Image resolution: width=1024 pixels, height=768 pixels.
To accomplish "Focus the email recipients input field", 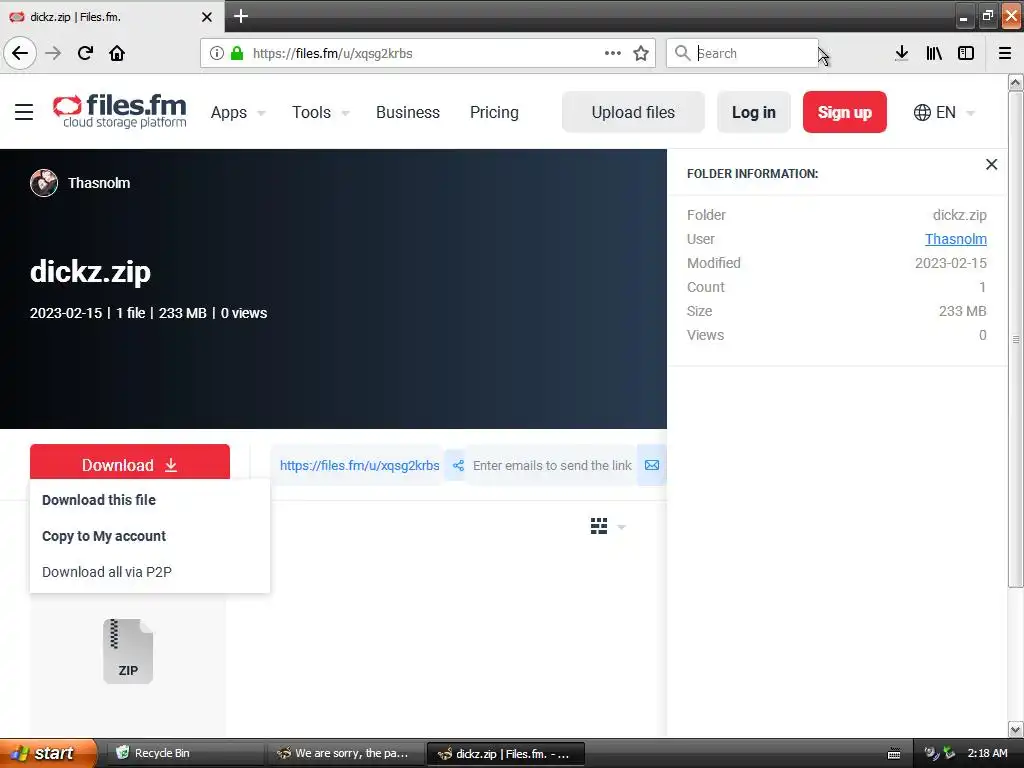I will point(552,465).
